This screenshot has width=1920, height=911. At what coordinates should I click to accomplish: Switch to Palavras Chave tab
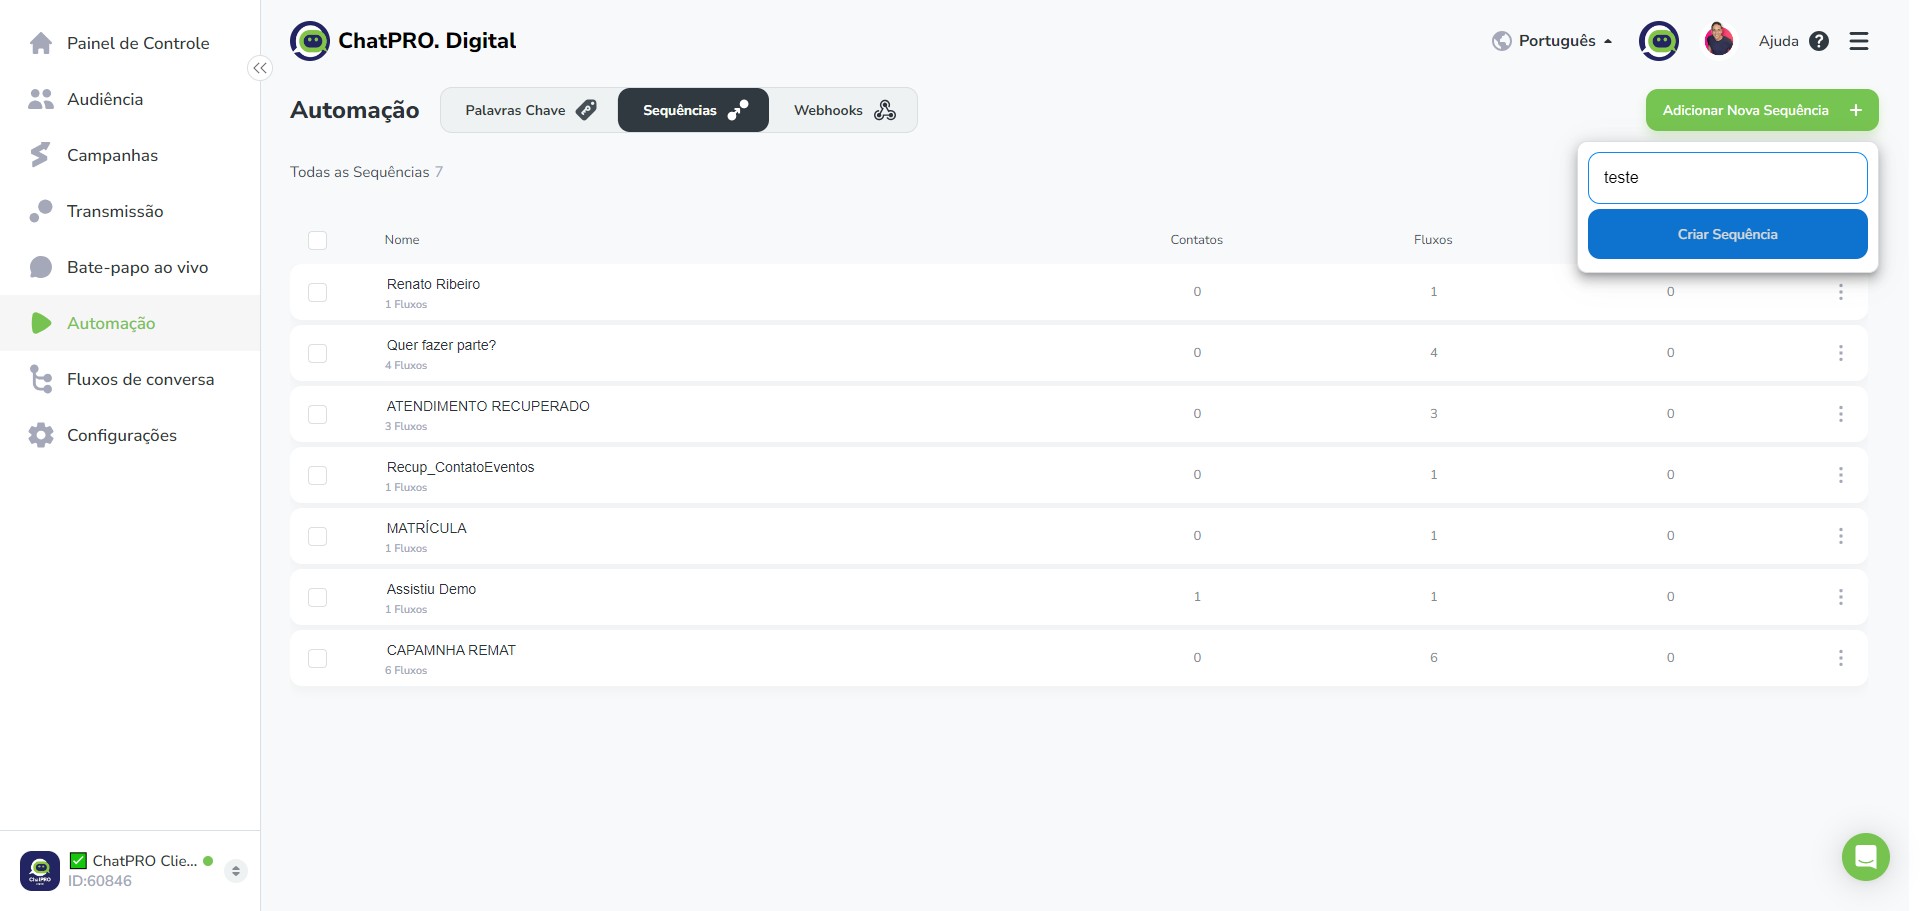click(x=530, y=110)
